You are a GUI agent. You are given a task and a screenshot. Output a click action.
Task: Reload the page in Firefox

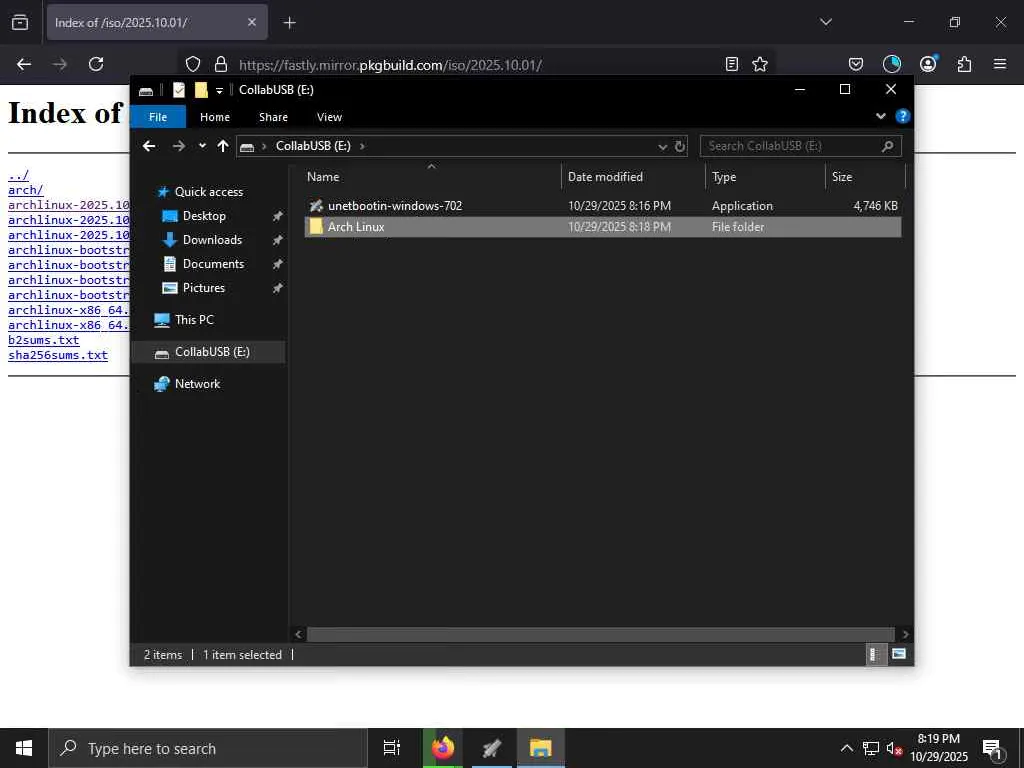click(x=96, y=64)
